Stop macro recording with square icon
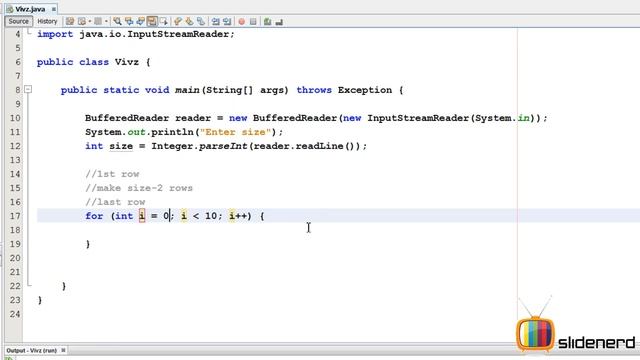The height and width of the screenshot is (360, 640). [253, 21]
